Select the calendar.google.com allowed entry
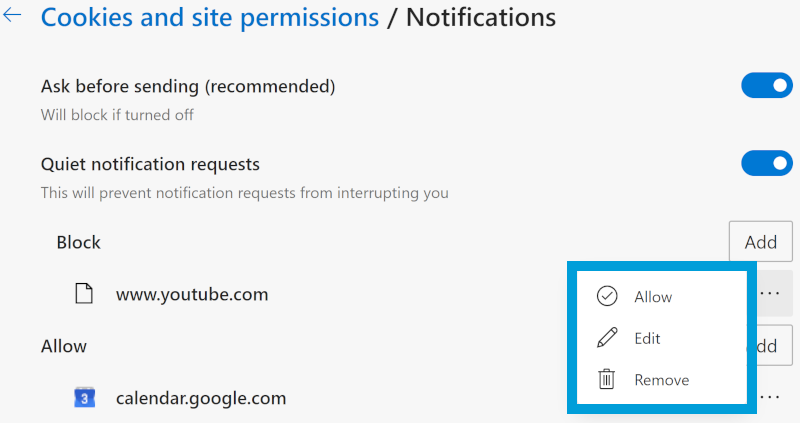The height and width of the screenshot is (423, 800). coord(201,398)
